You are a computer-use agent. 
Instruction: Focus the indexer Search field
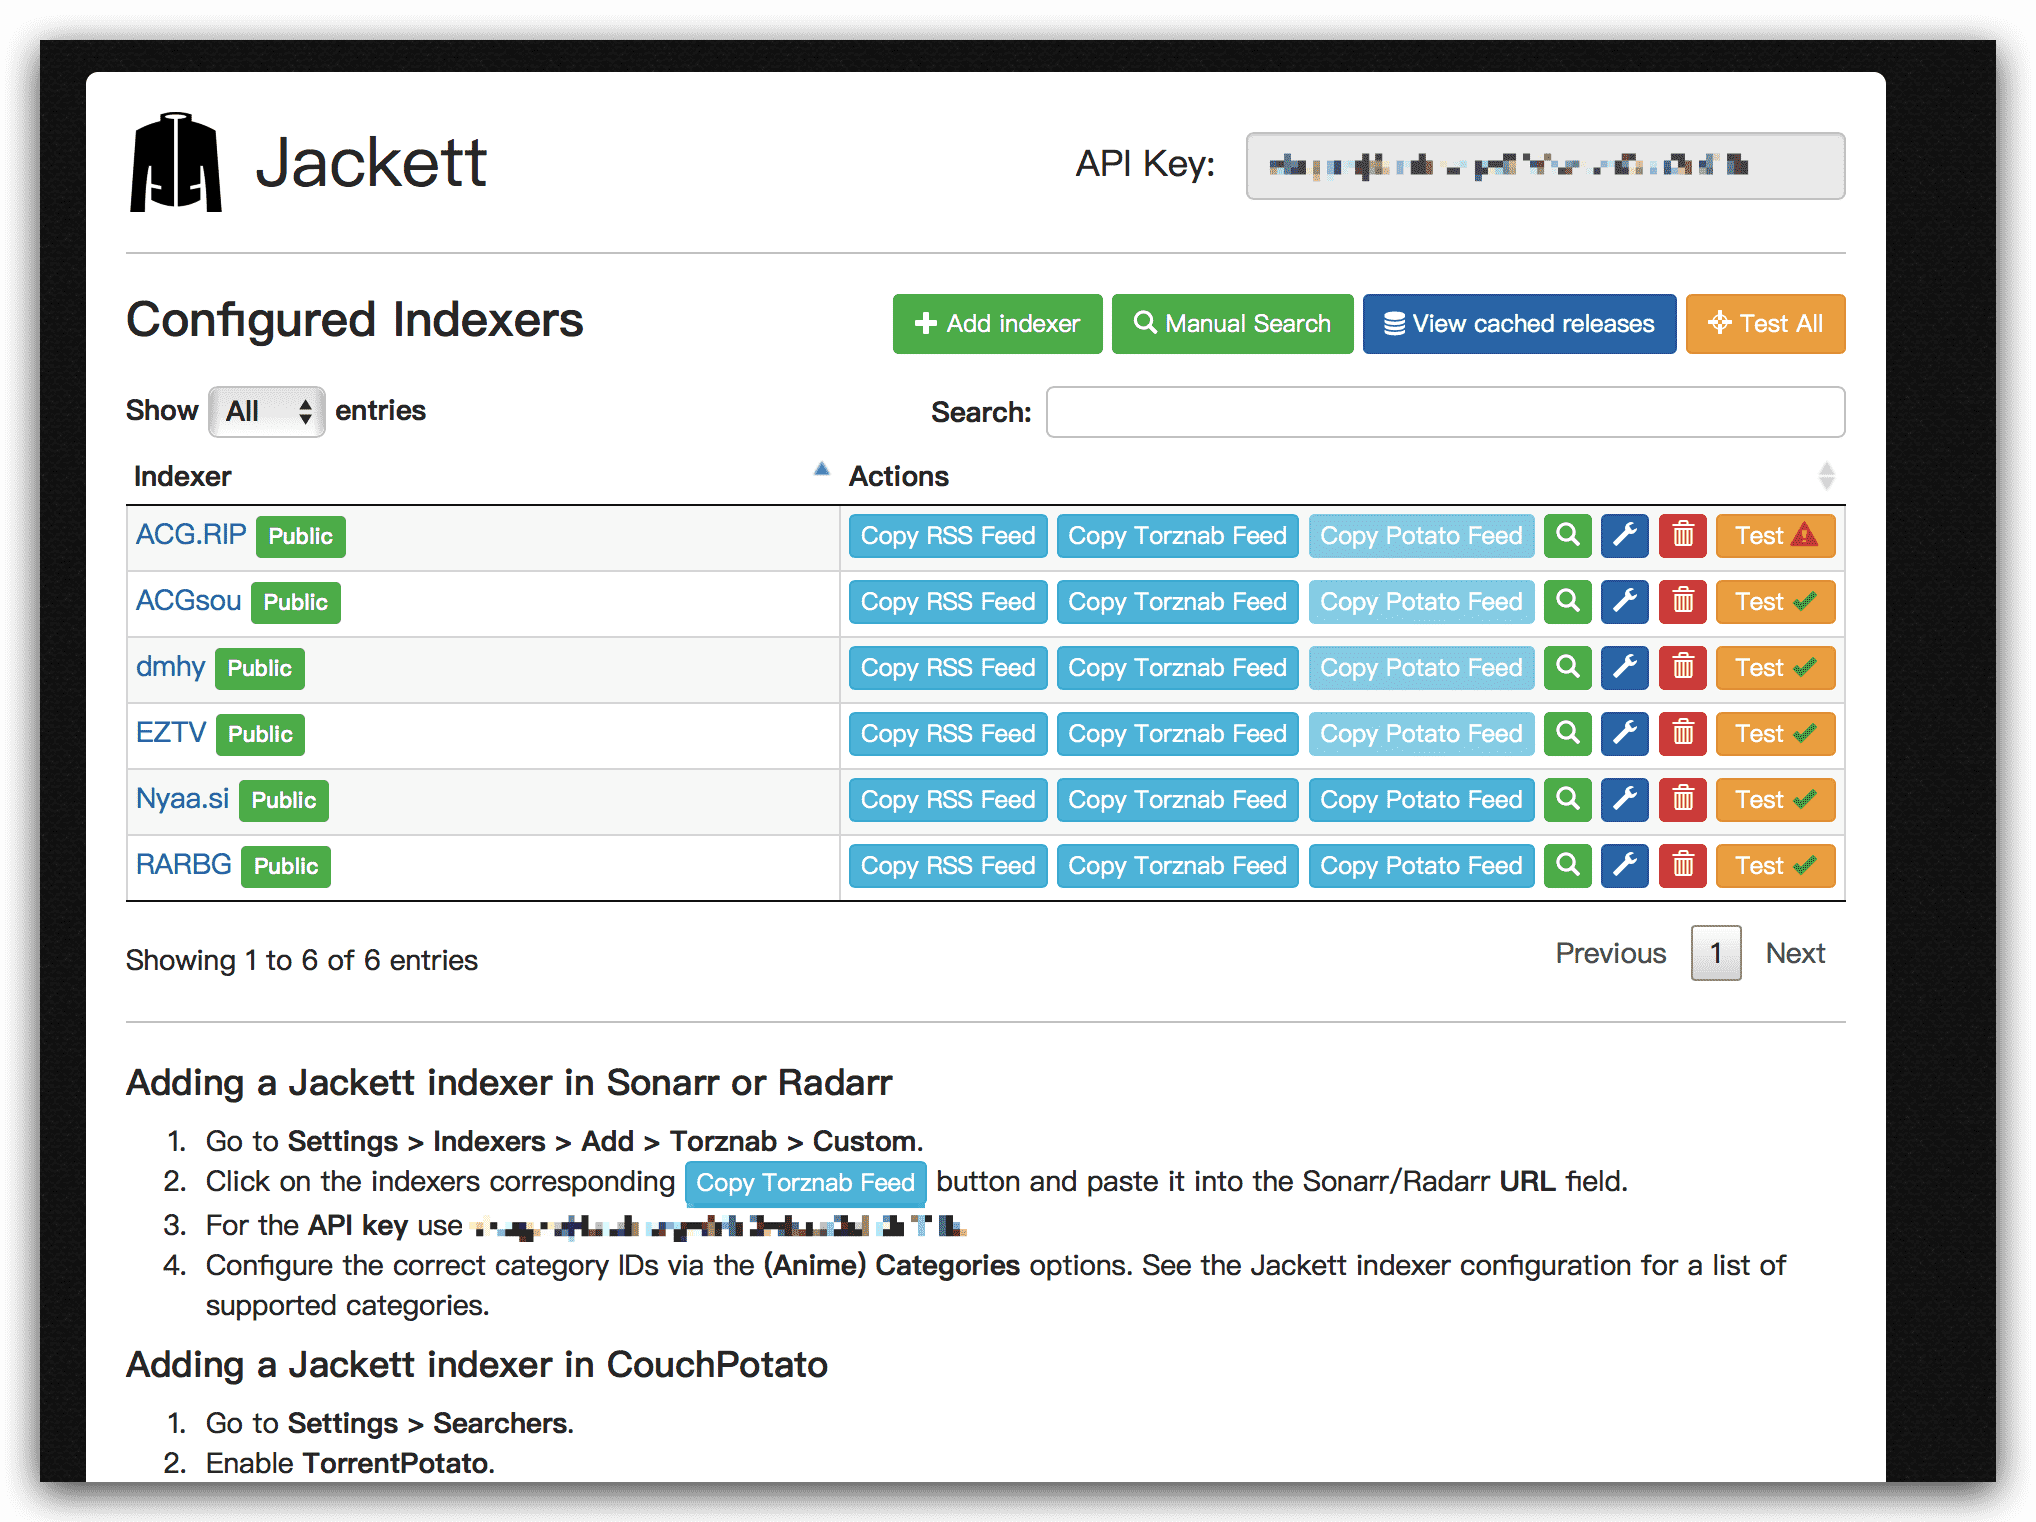1445,412
